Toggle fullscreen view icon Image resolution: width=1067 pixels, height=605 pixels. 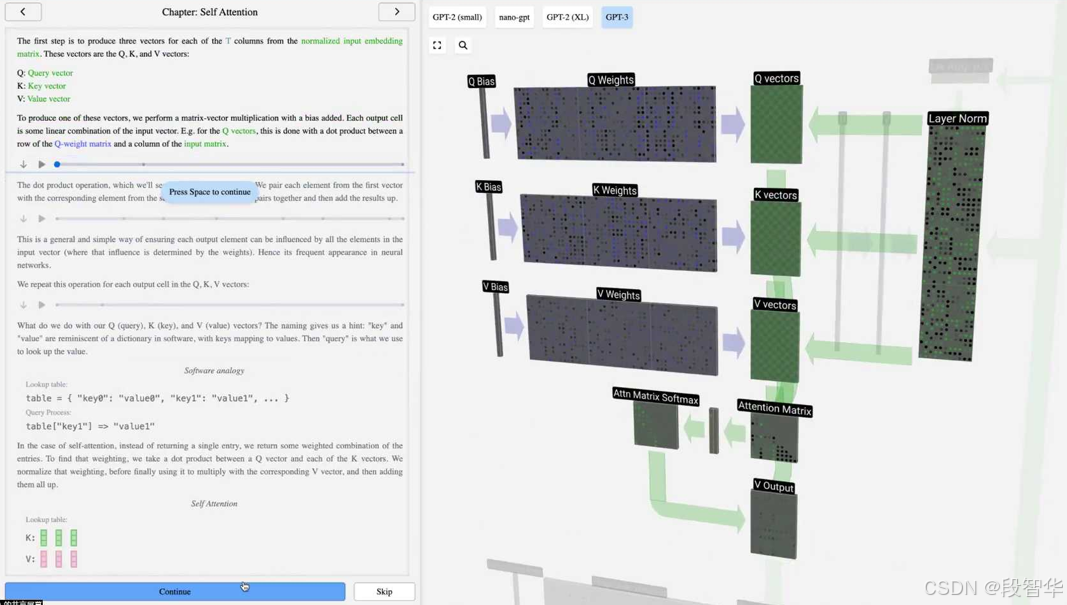pos(437,46)
